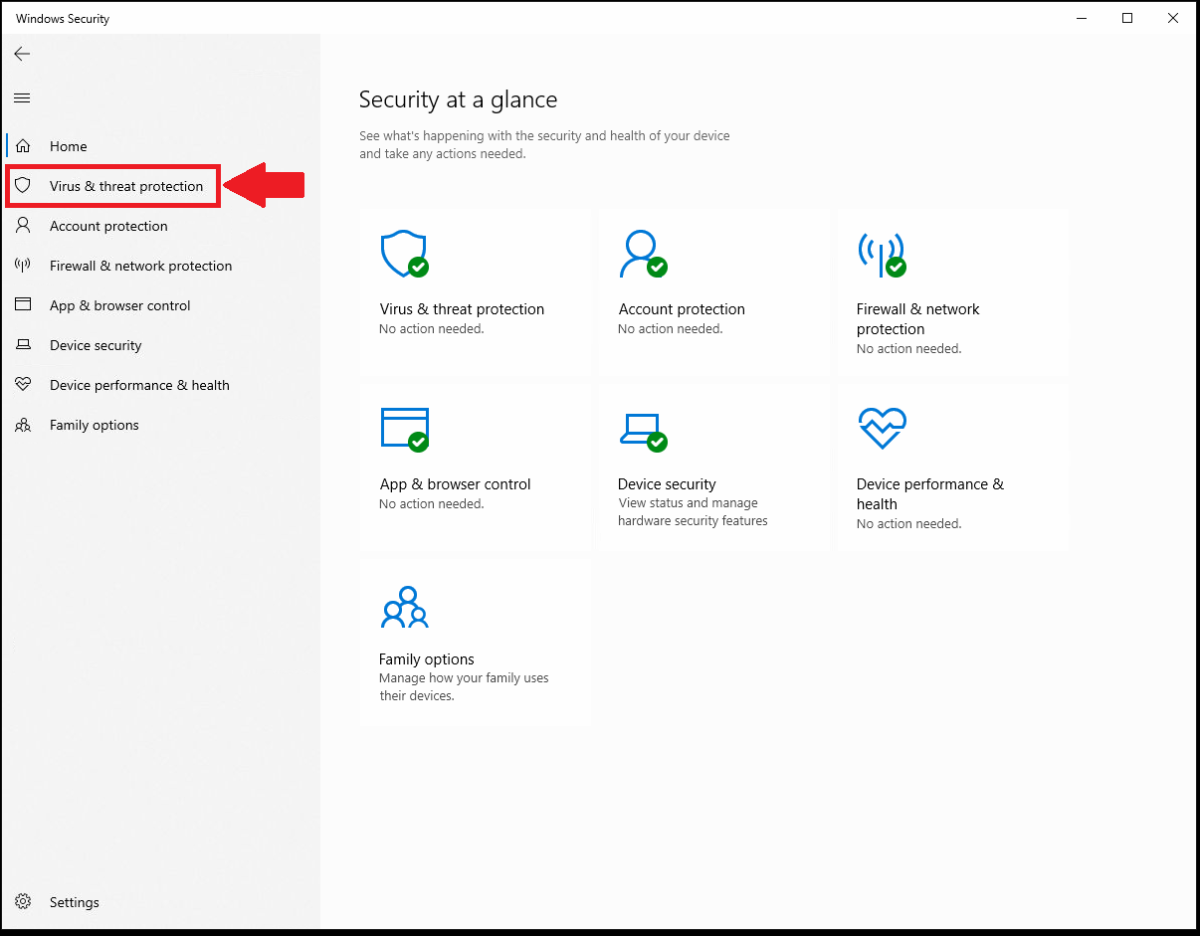Open the hamburger navigation menu

pyautogui.click(x=22, y=98)
